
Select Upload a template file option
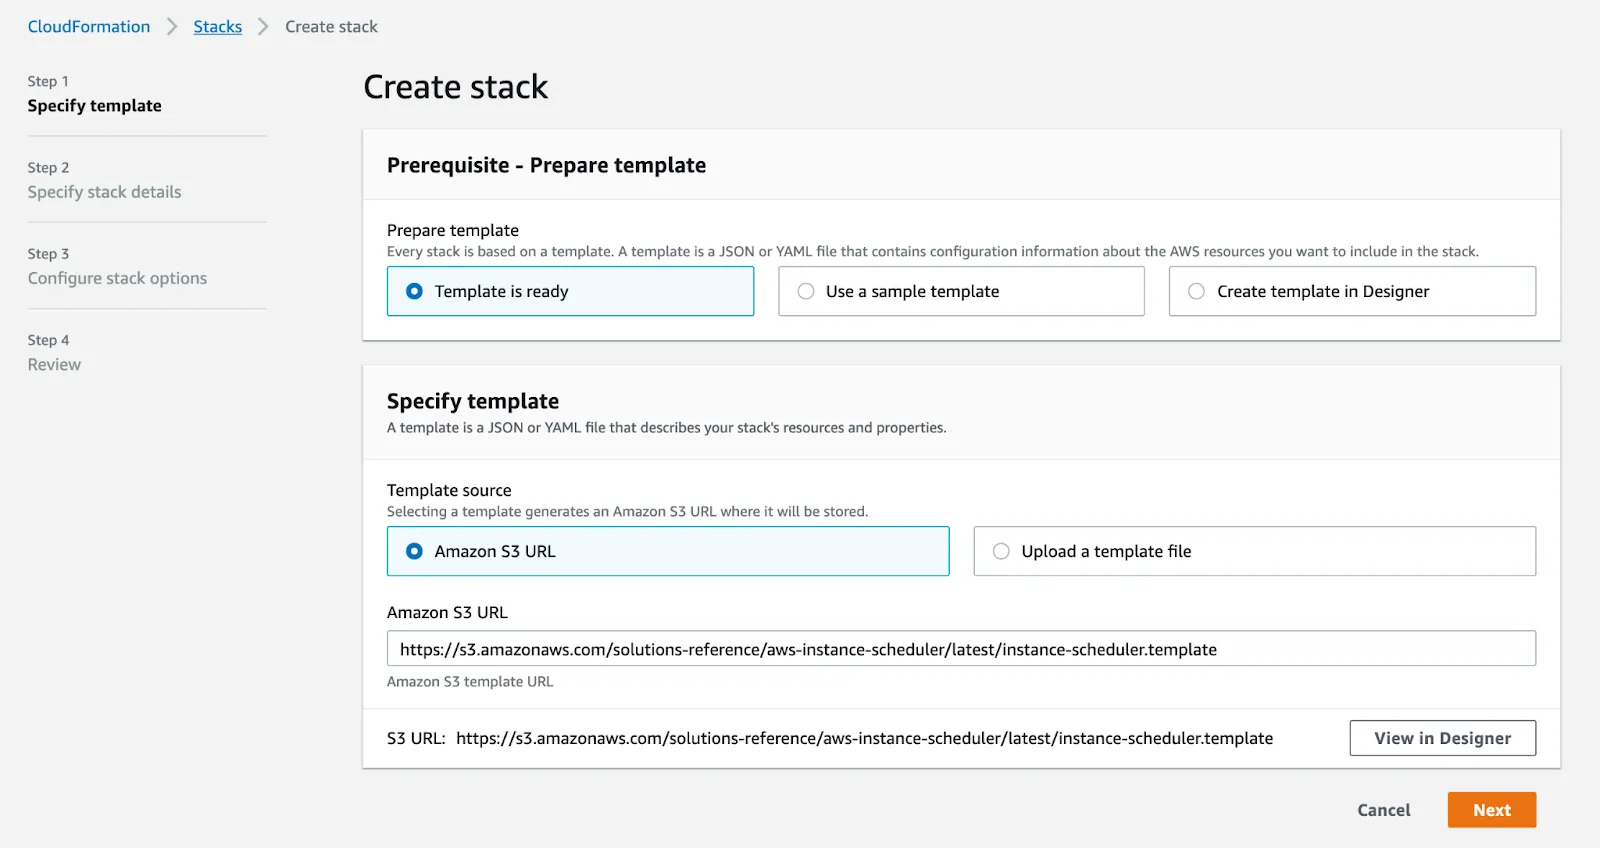(1255, 551)
